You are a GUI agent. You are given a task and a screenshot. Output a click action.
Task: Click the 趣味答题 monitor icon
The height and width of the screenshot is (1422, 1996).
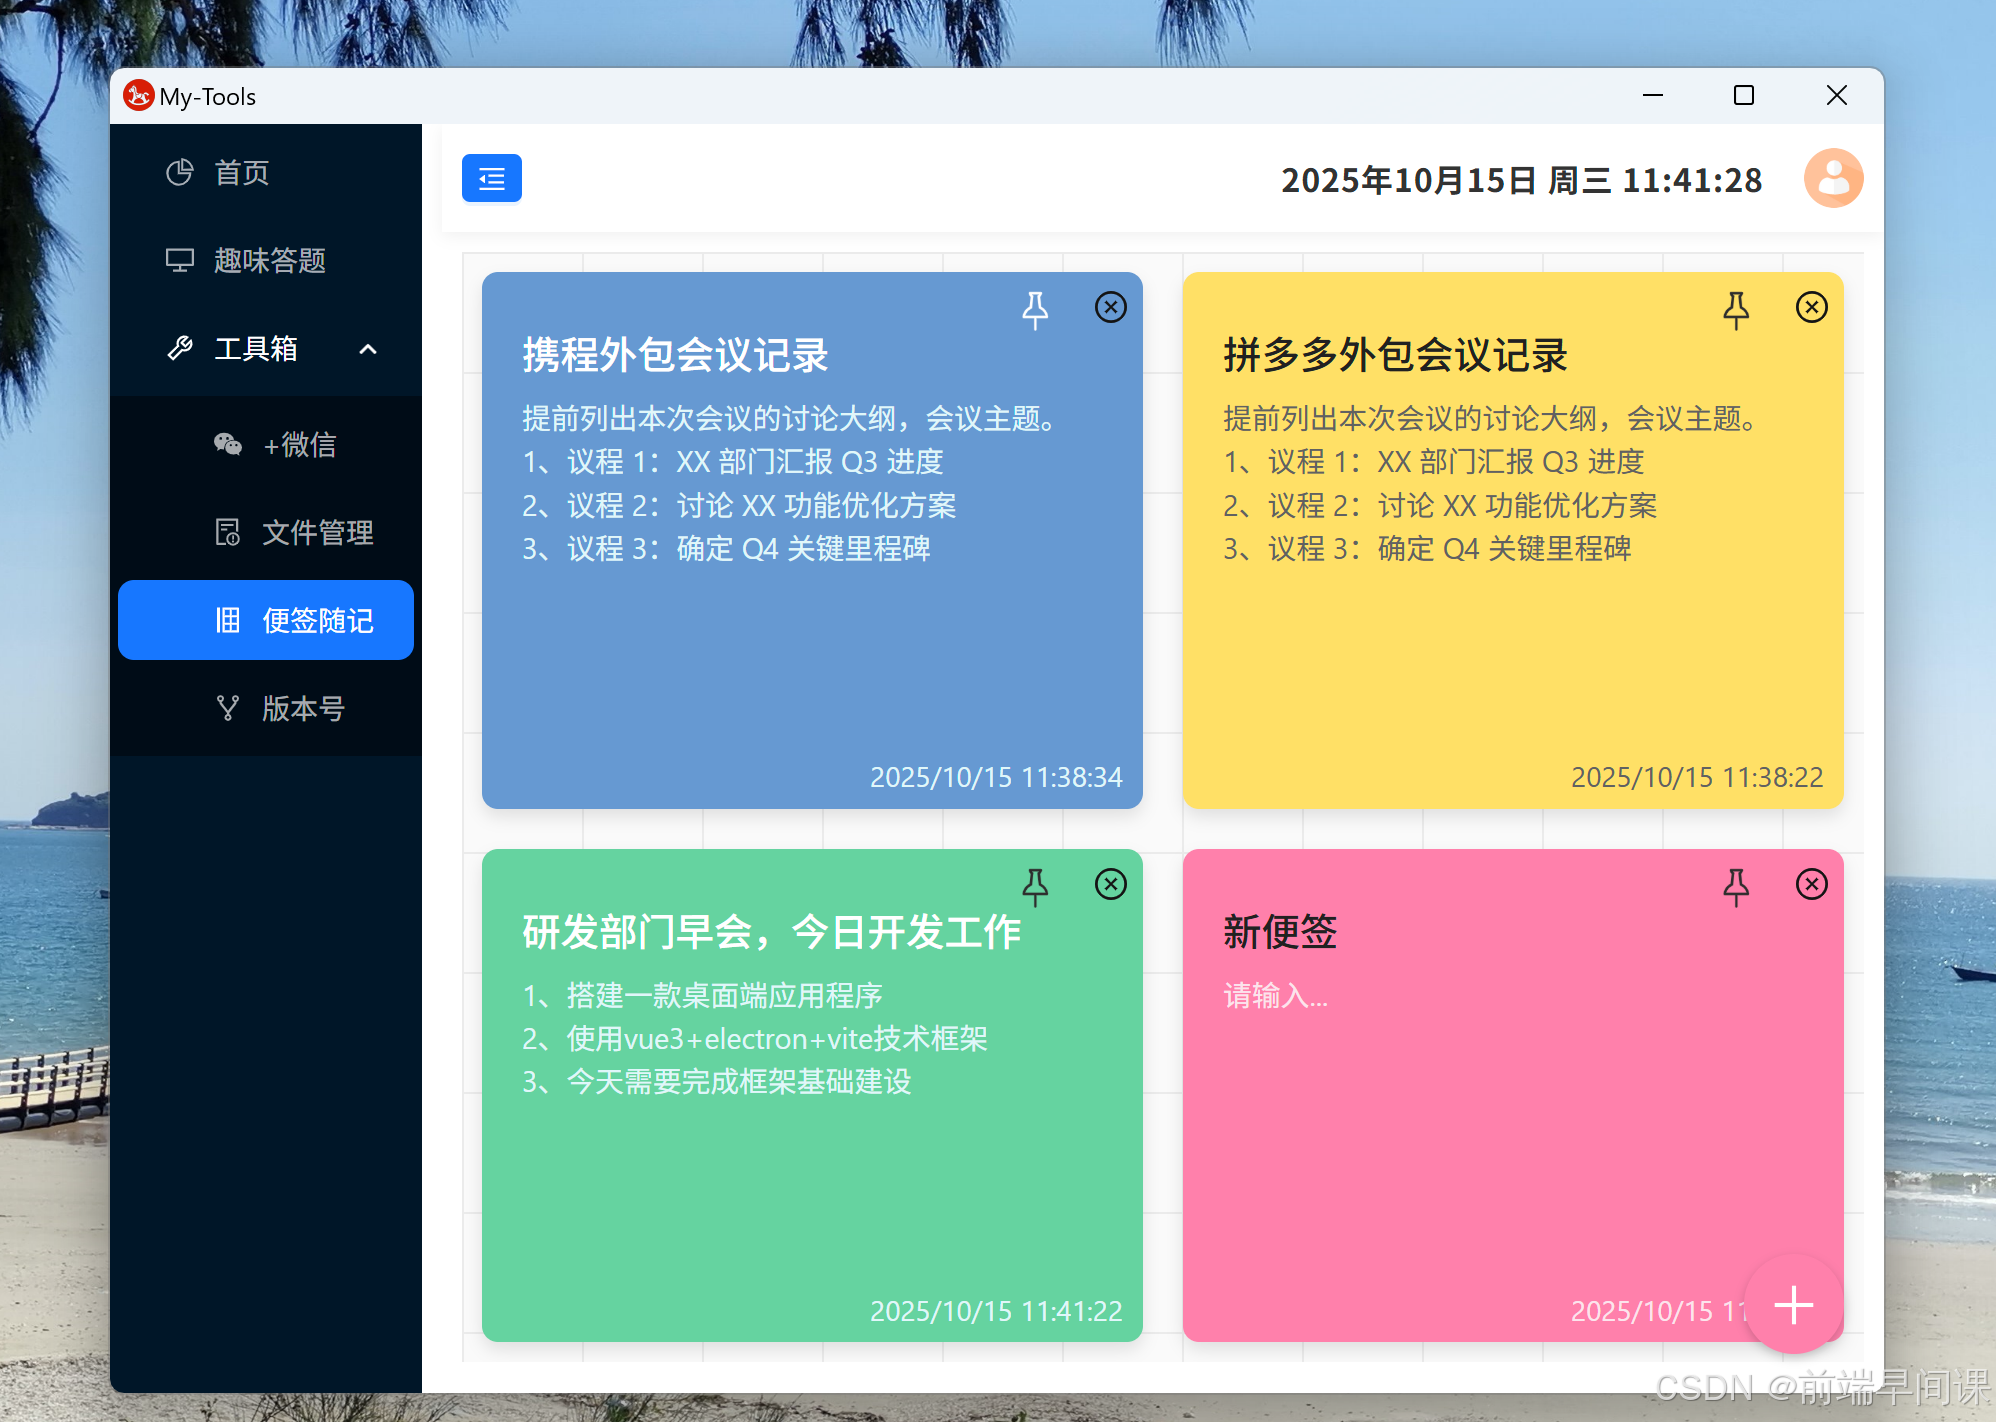point(180,261)
